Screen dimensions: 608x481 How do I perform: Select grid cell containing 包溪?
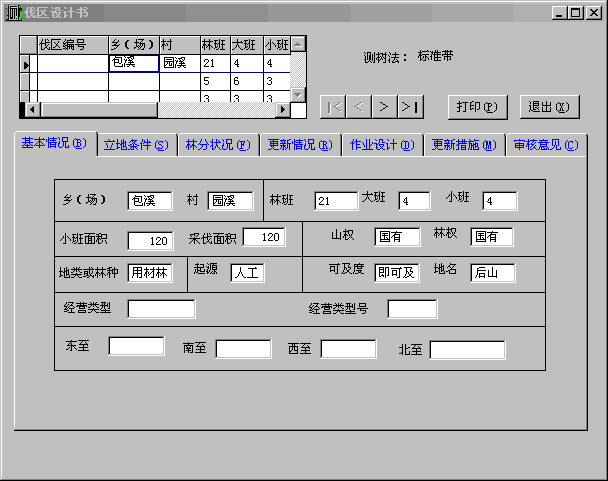[x=134, y=63]
